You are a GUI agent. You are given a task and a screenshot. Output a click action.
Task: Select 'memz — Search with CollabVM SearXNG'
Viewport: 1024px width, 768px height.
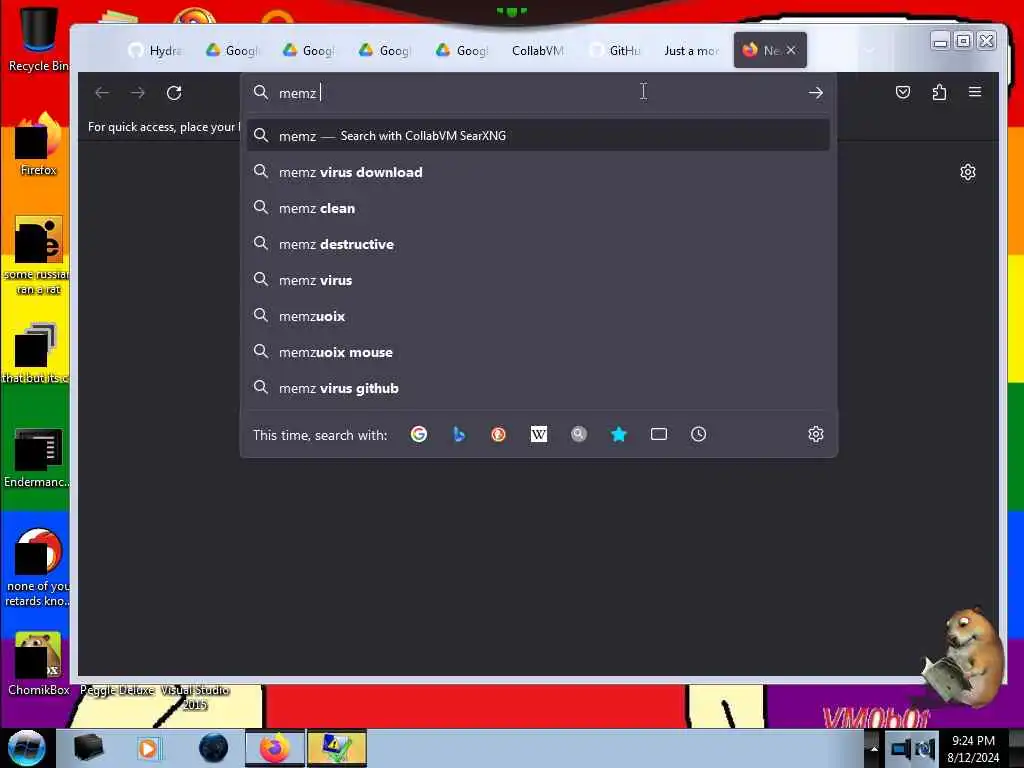(538, 136)
